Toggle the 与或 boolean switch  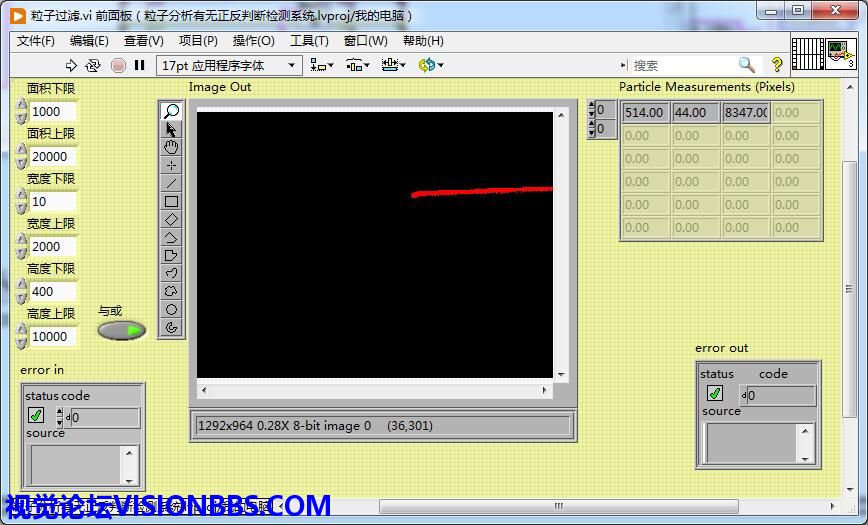[x=121, y=330]
